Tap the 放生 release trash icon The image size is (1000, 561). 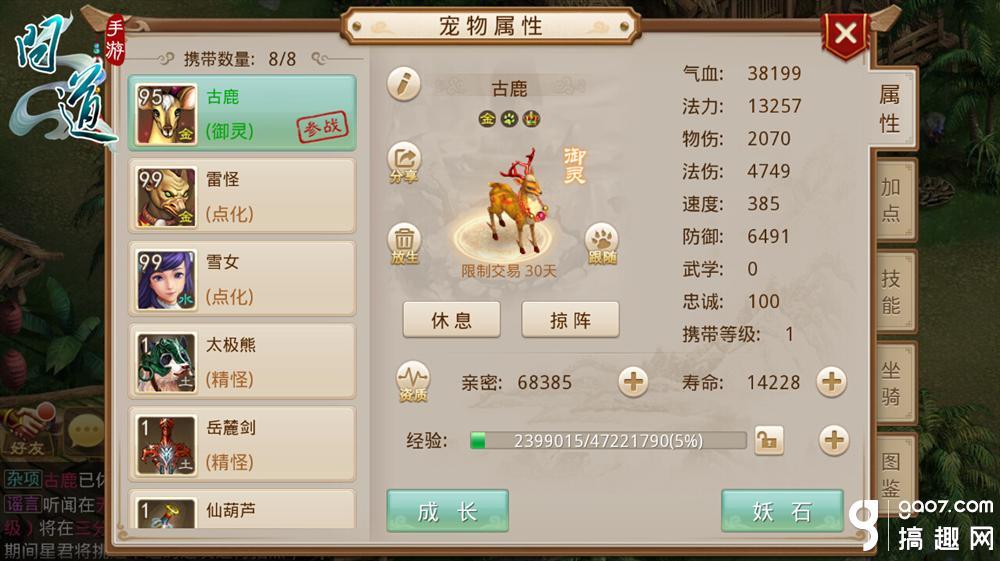(404, 244)
